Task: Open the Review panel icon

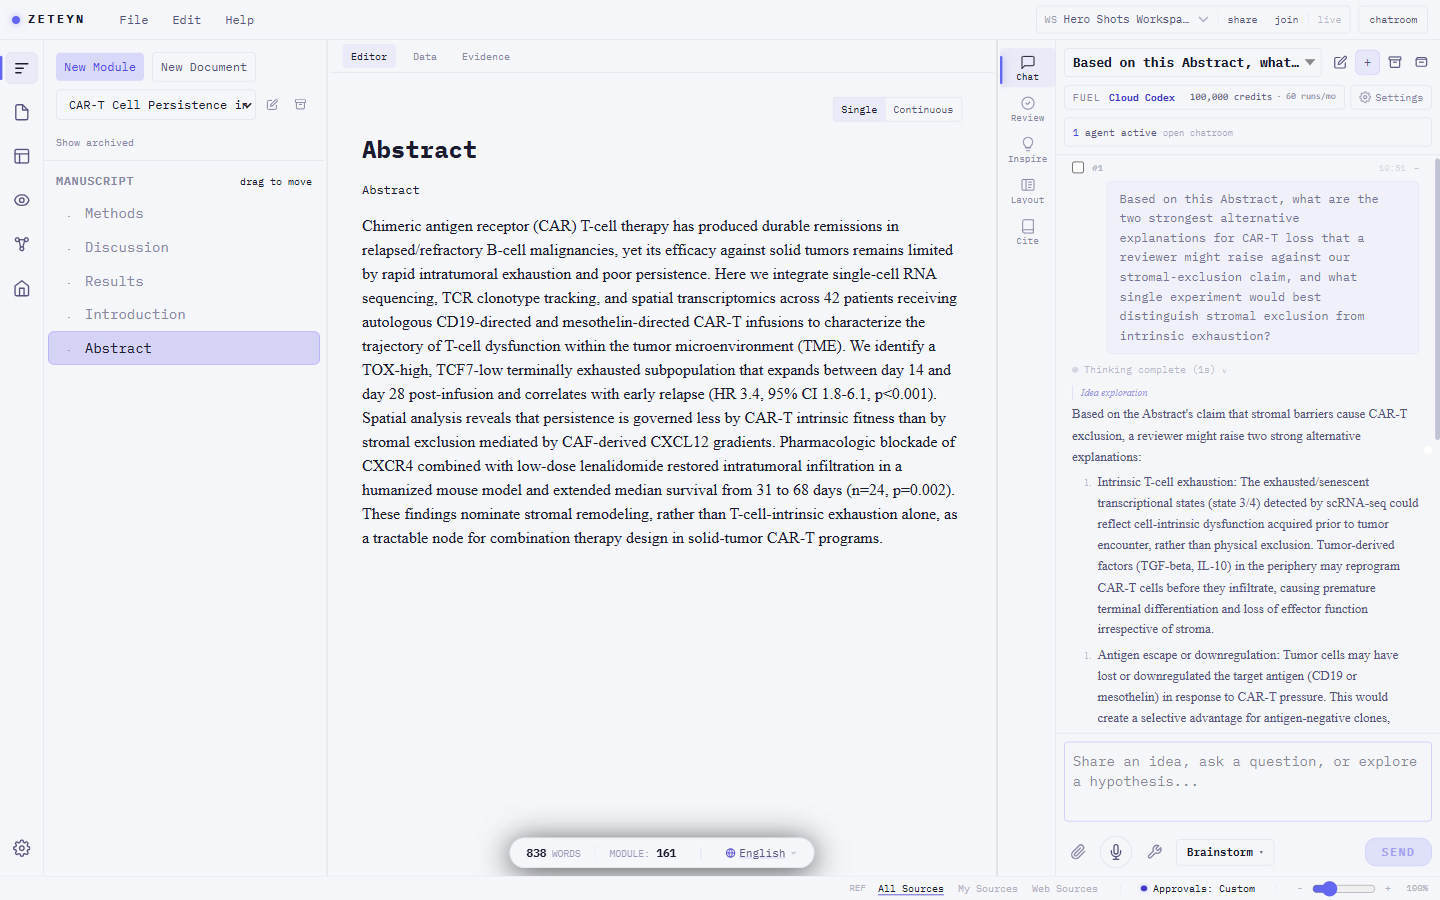Action: [1028, 109]
